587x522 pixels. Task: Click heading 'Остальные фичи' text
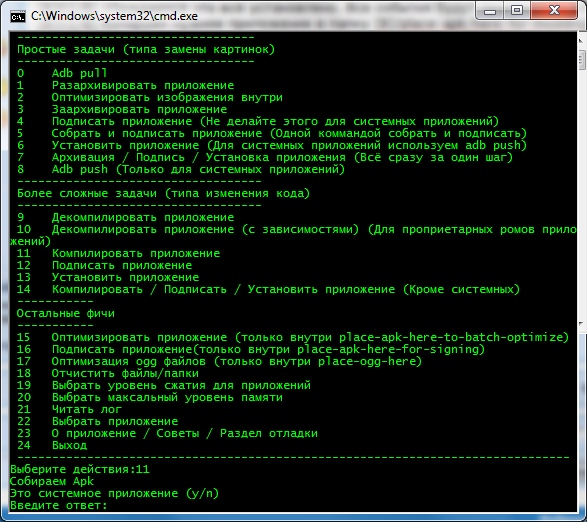point(66,313)
